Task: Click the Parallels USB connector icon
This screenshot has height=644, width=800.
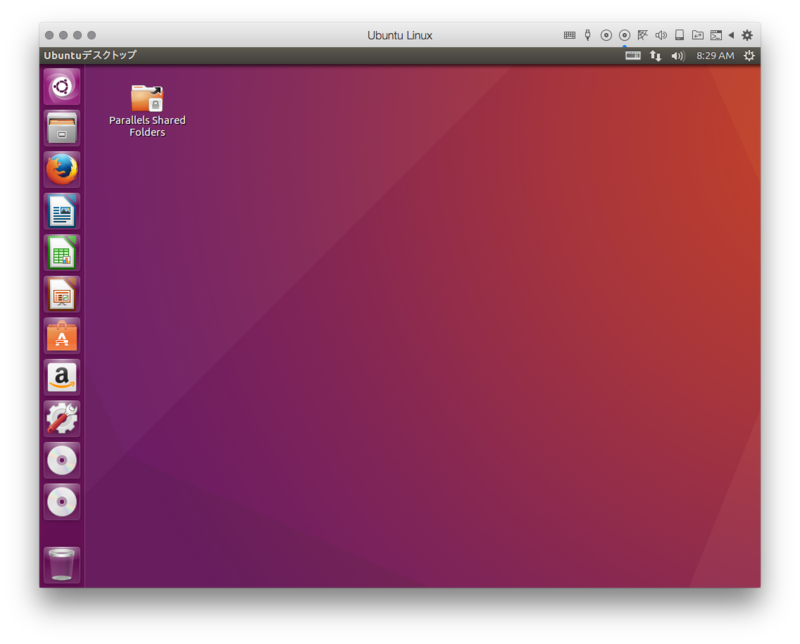Action: (x=587, y=35)
